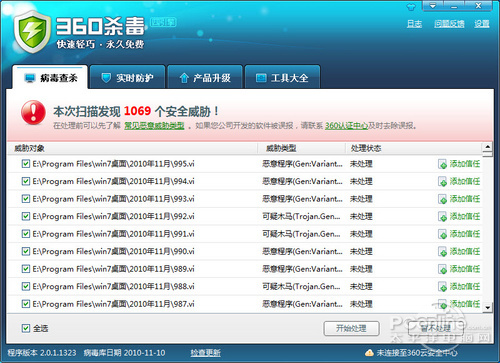
Task: Uncheck the 994.vi threat checkbox
Action: [26, 181]
